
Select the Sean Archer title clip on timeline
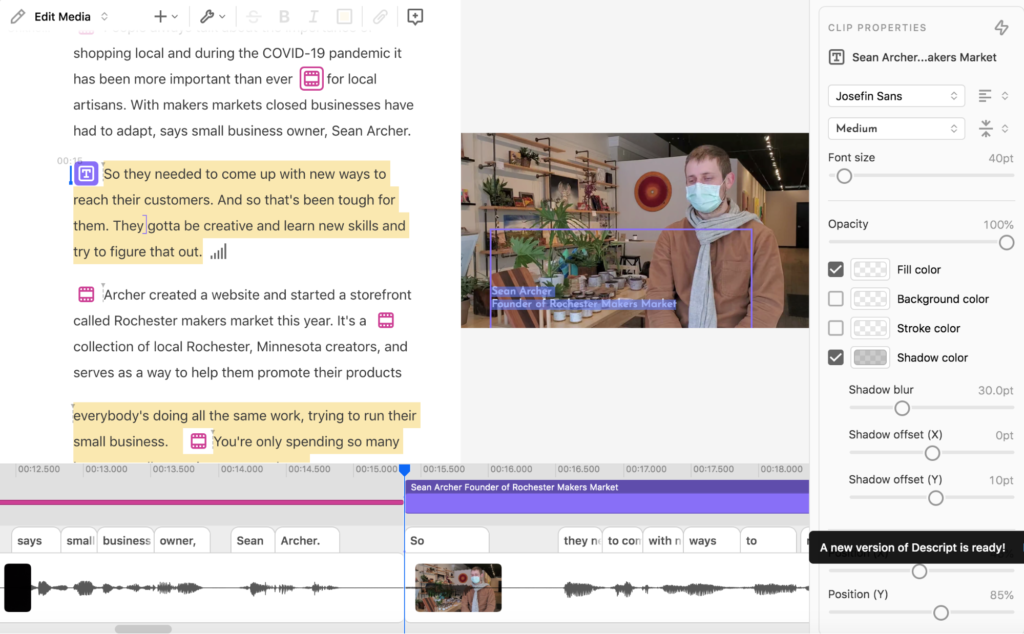[x=606, y=494]
